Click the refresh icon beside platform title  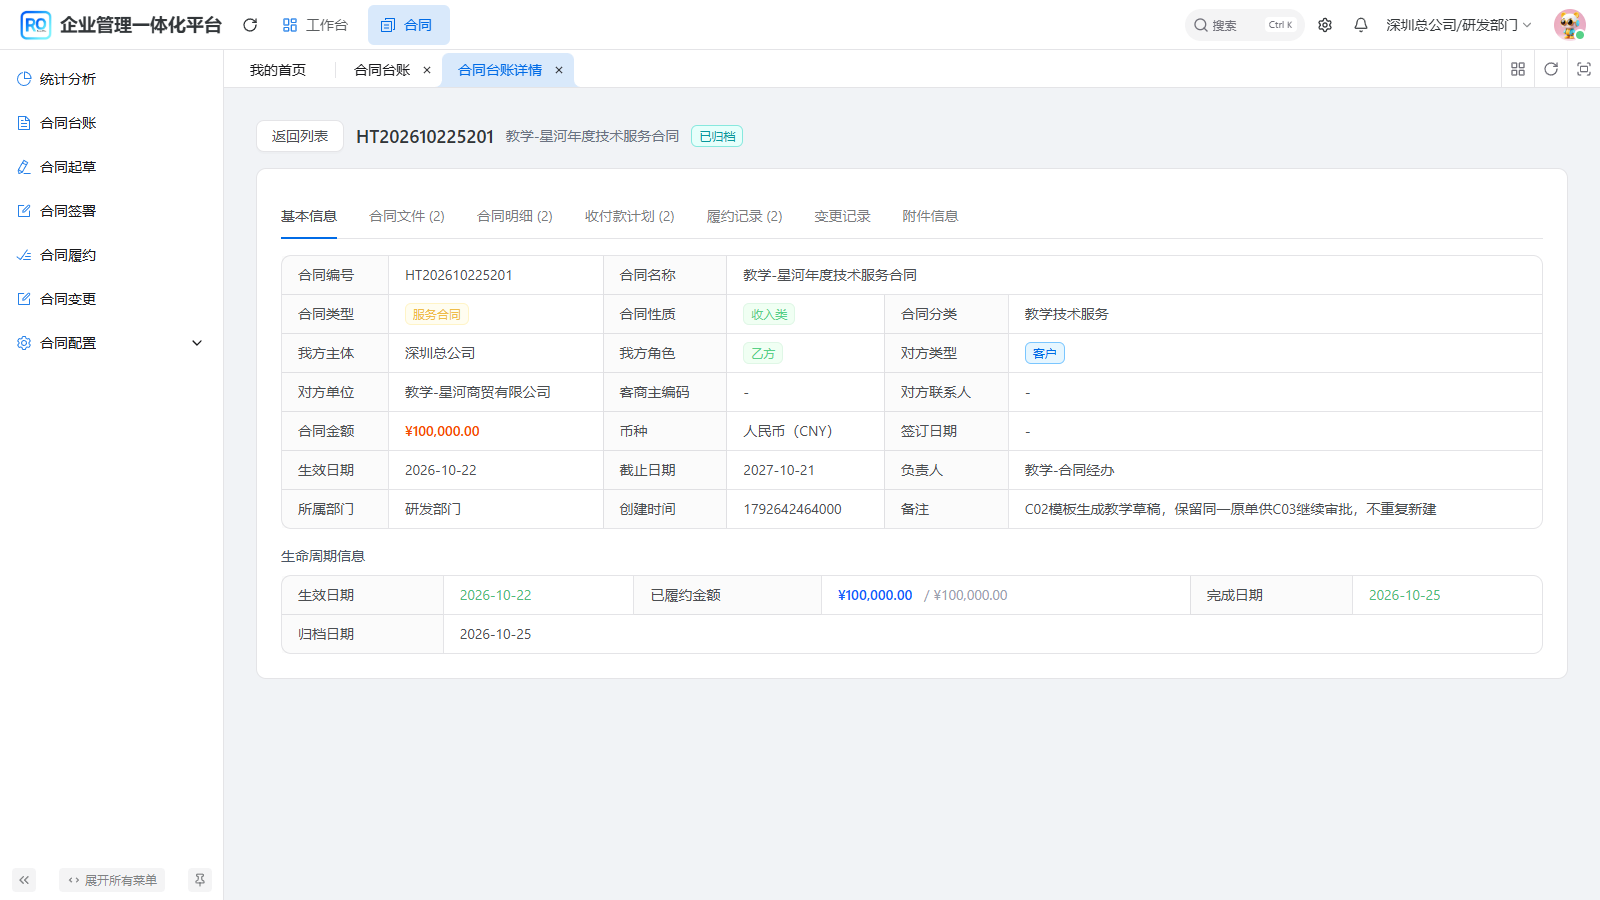click(x=250, y=25)
